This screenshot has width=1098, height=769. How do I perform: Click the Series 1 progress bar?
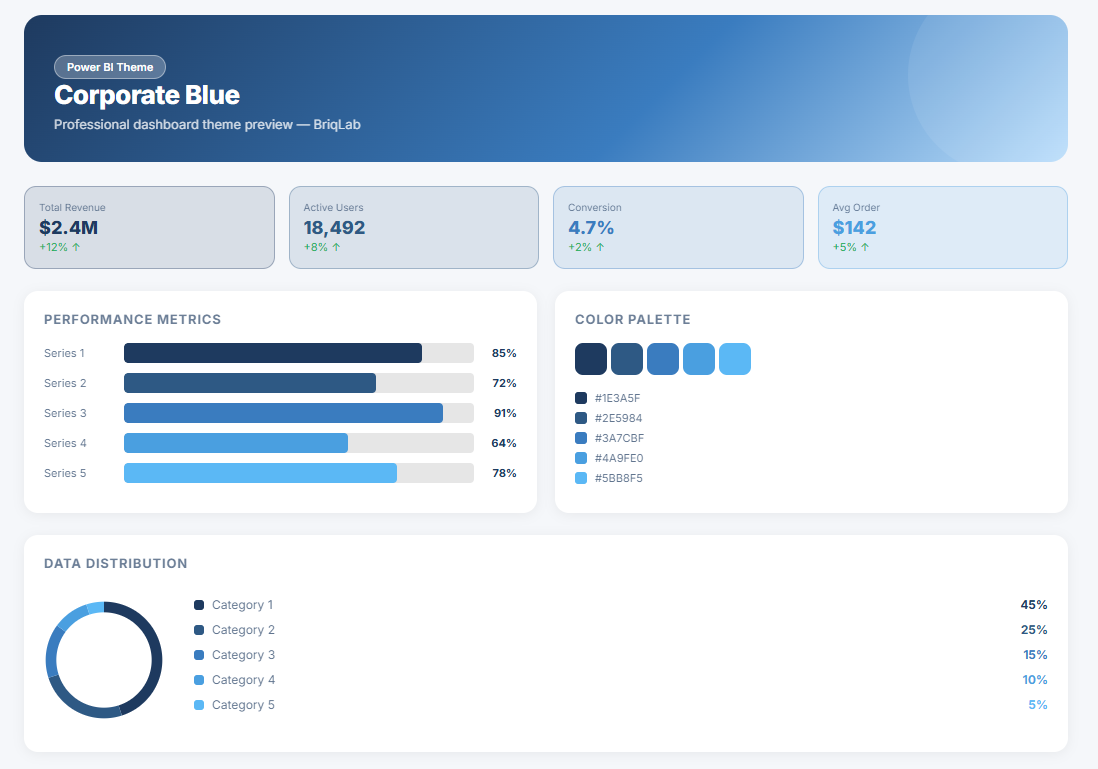click(x=273, y=353)
